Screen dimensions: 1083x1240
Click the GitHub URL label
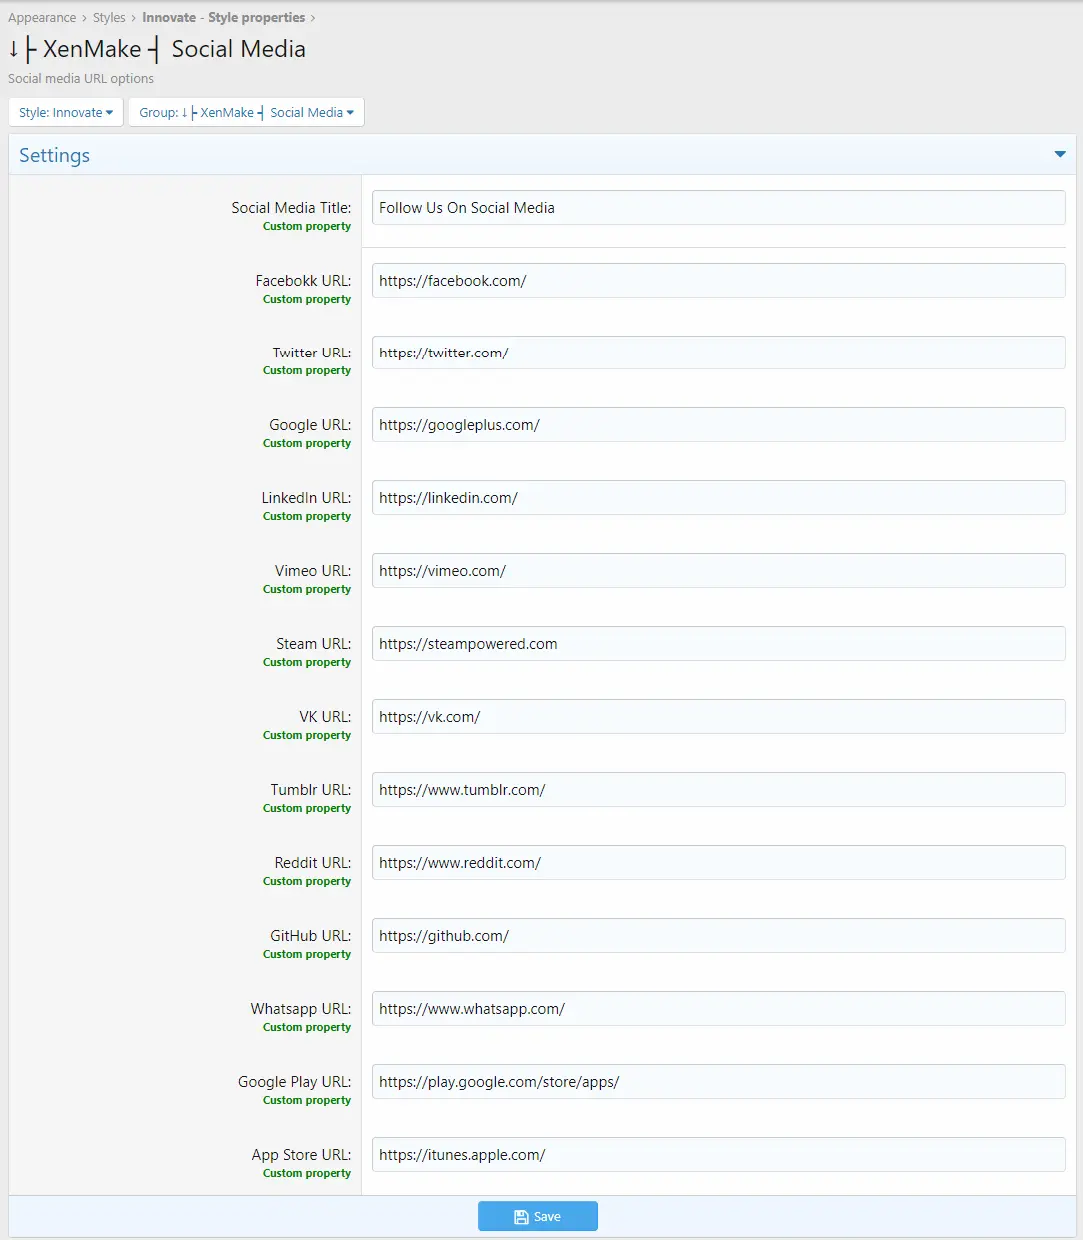coord(311,936)
